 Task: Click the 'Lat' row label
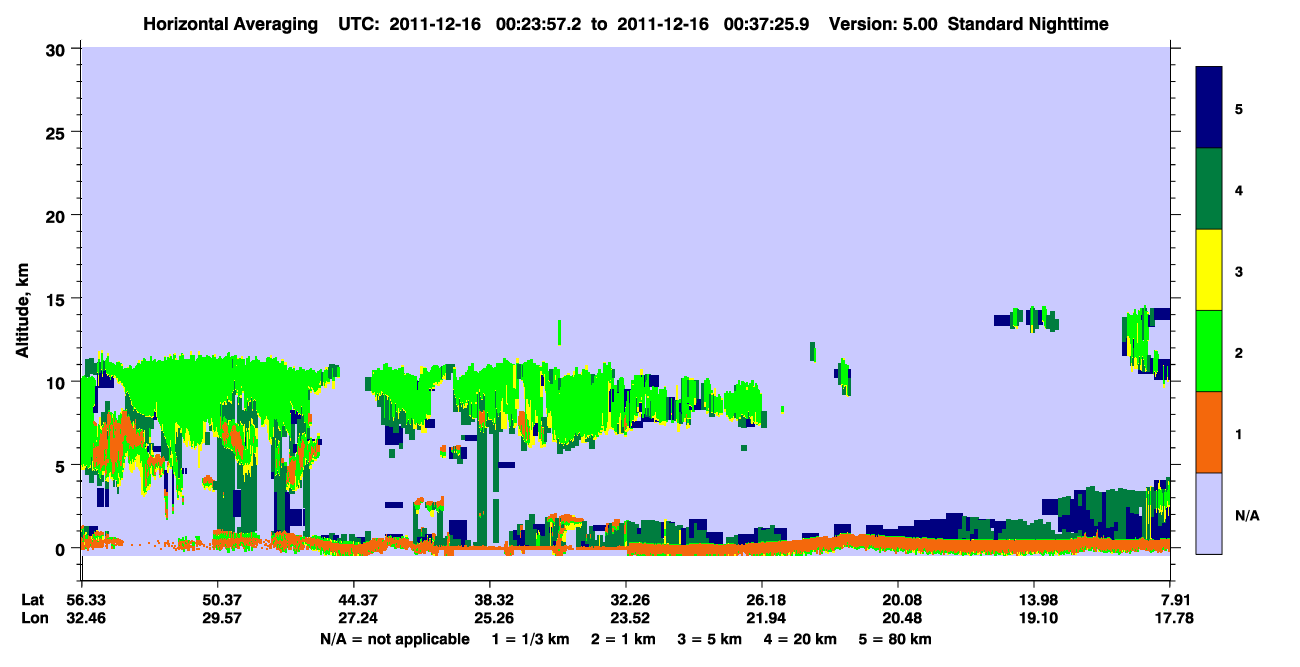point(32,600)
